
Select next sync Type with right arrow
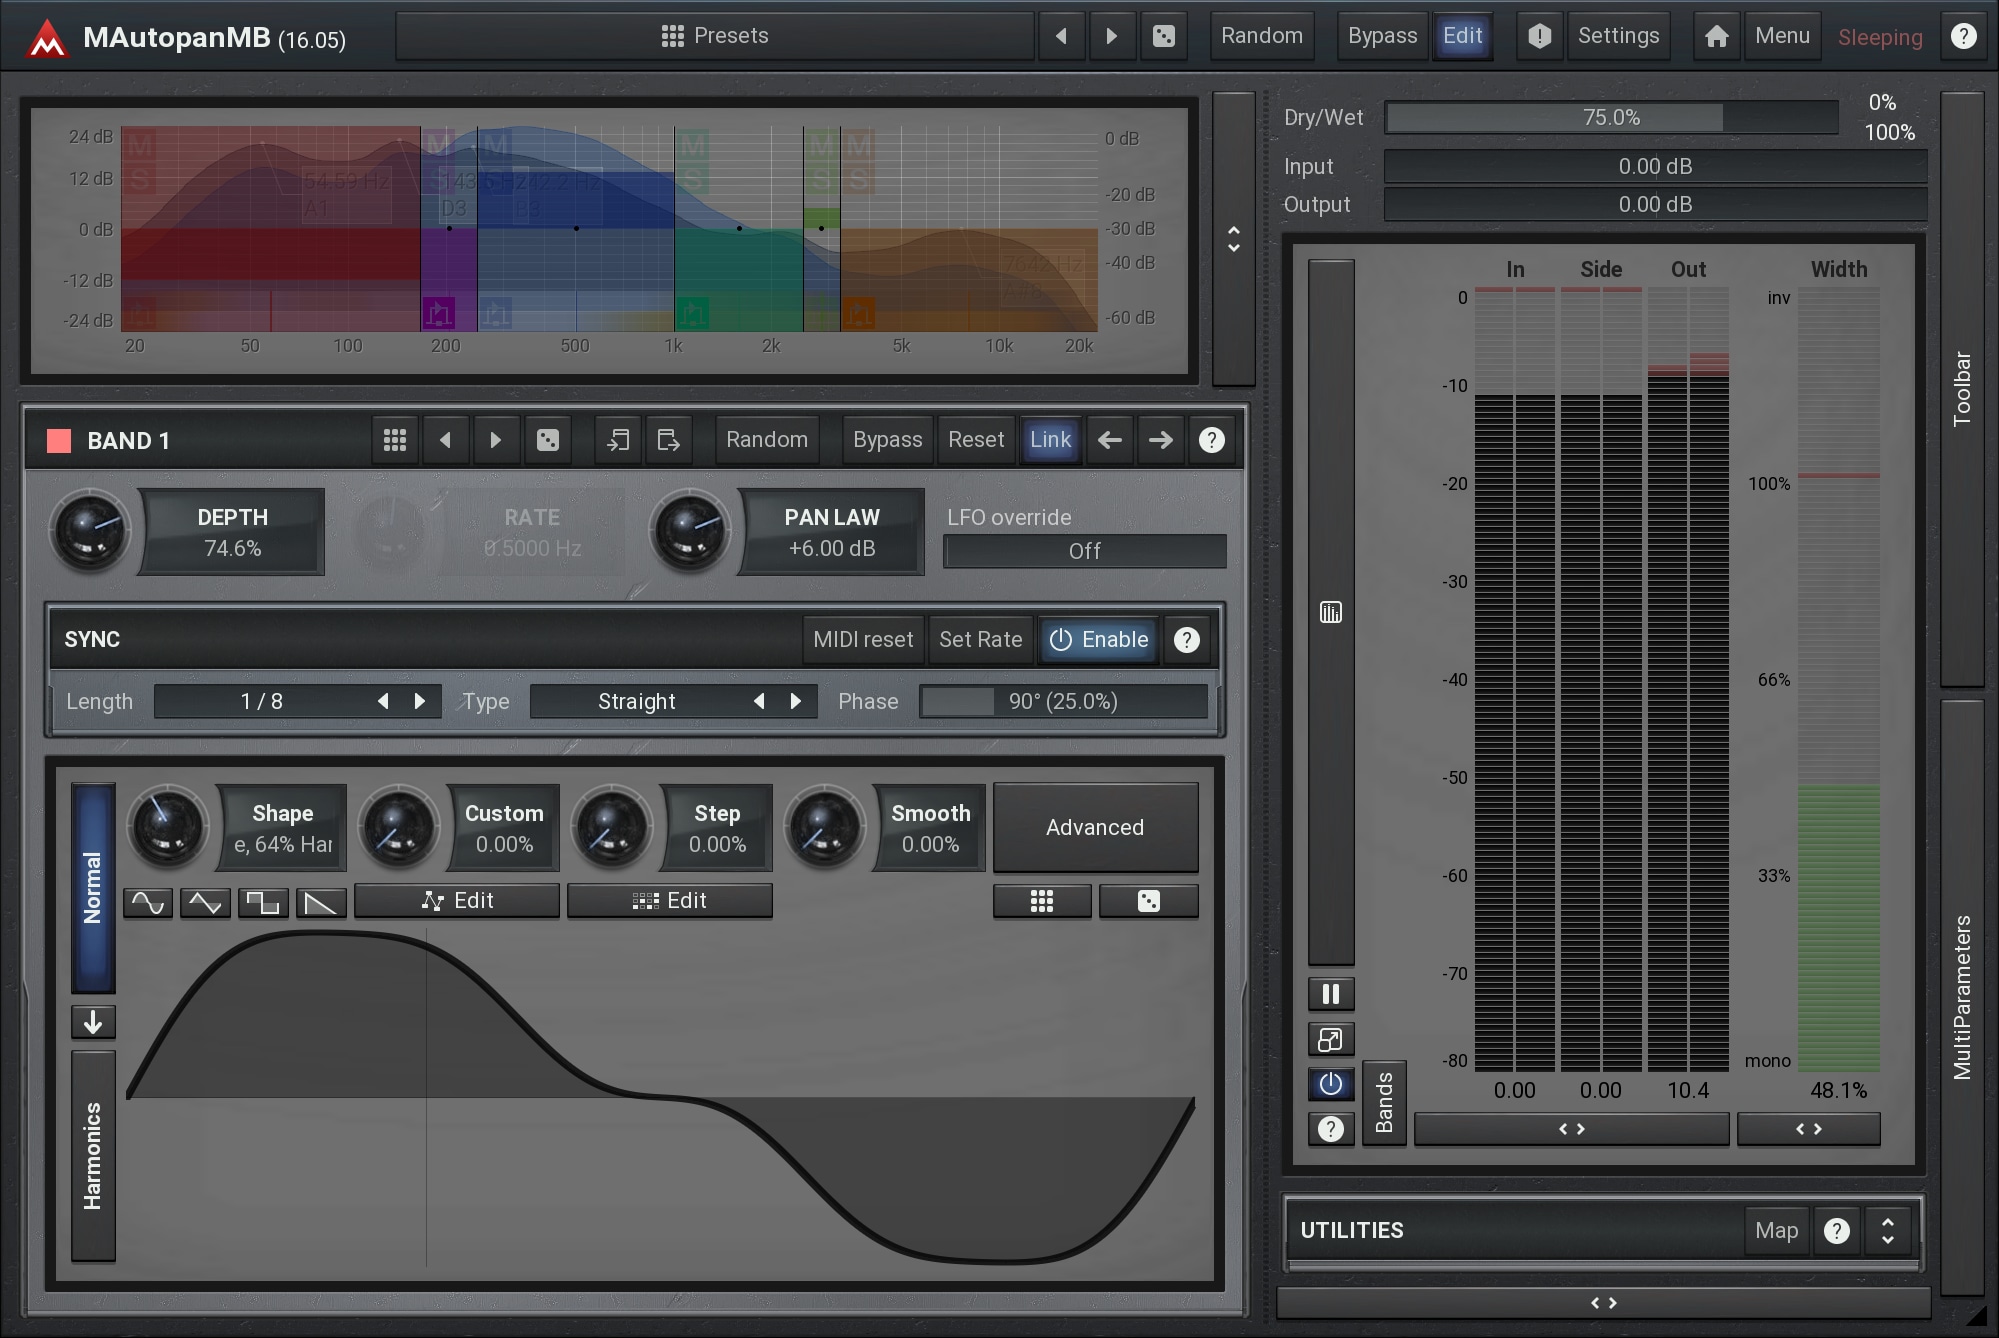796,702
